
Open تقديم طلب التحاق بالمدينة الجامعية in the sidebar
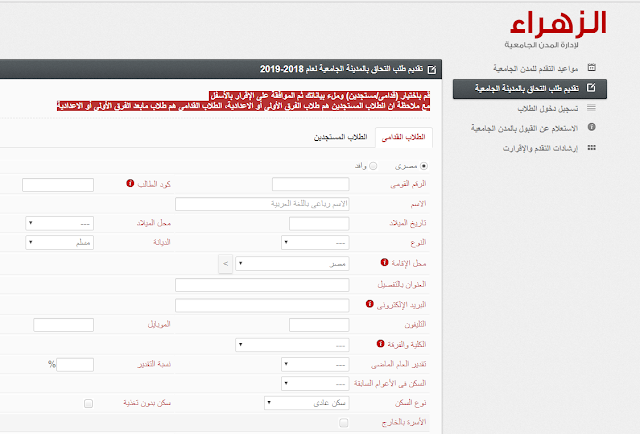[530, 89]
